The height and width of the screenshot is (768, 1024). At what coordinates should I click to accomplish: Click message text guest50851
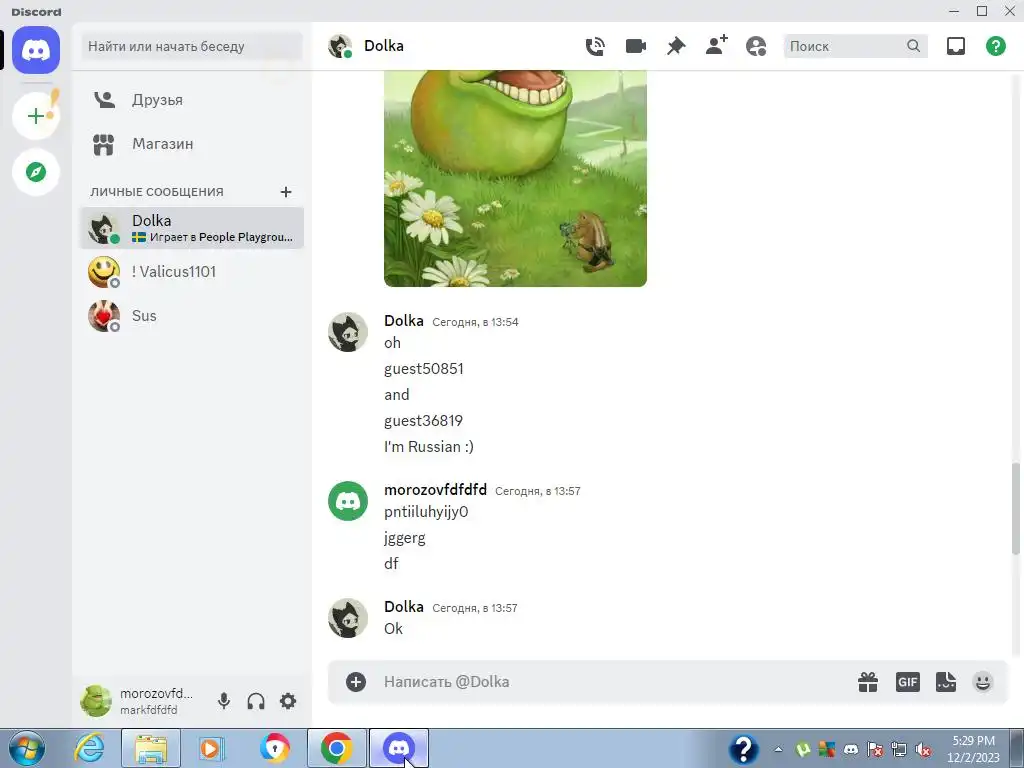pyautogui.click(x=424, y=369)
